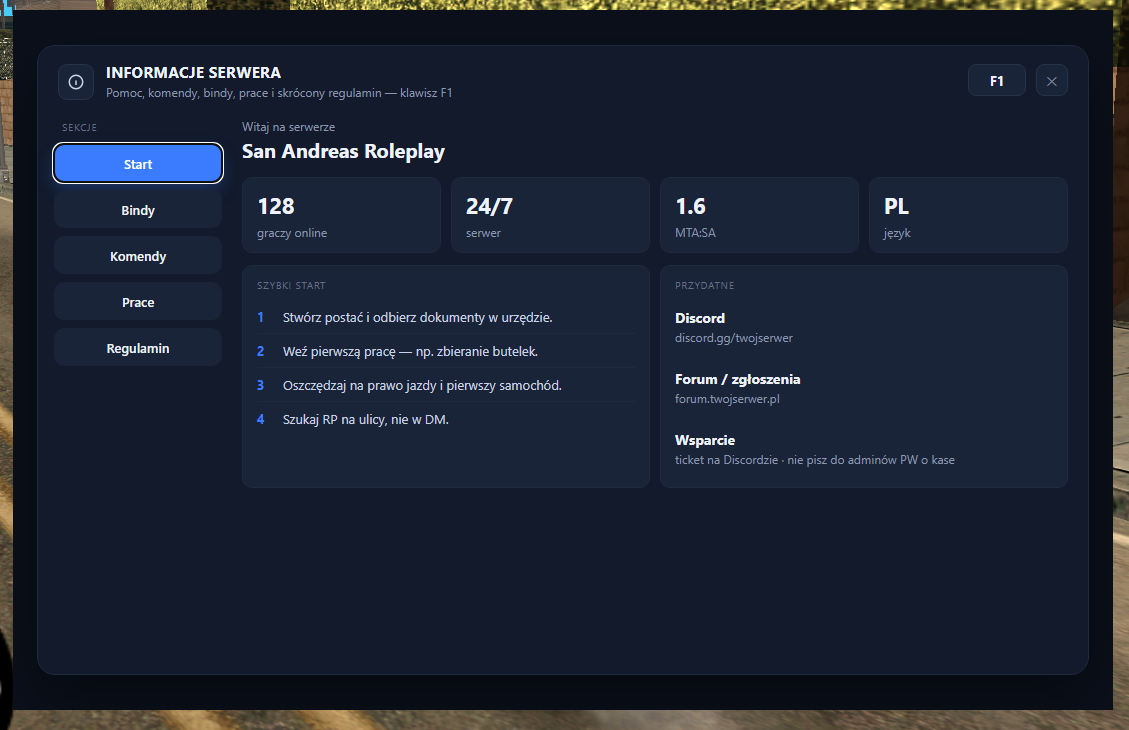Open the Bindy section
1129x730 pixels.
click(x=138, y=210)
